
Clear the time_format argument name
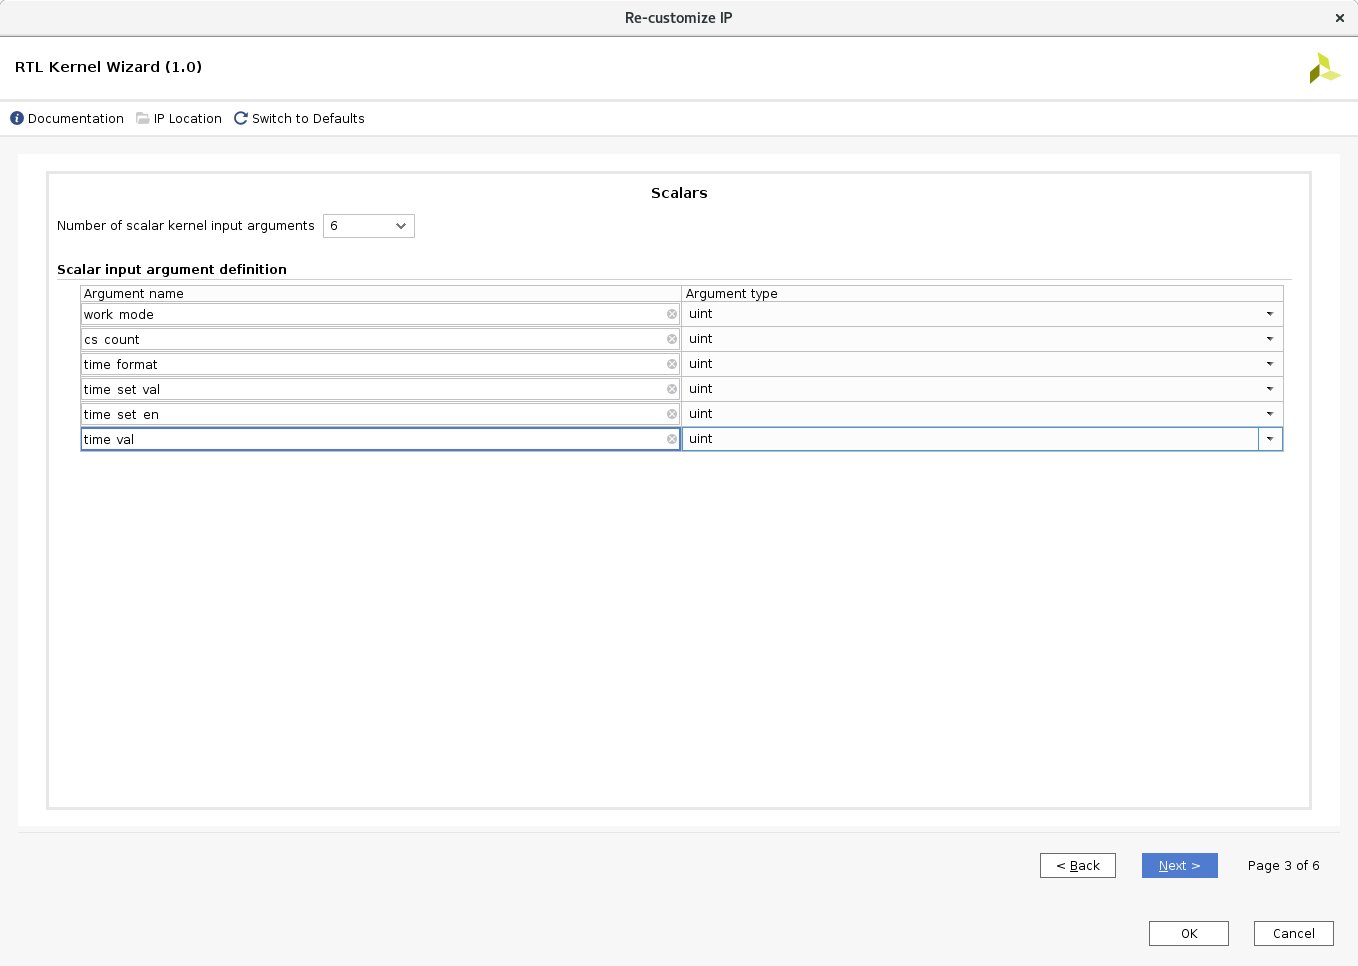[672, 364]
